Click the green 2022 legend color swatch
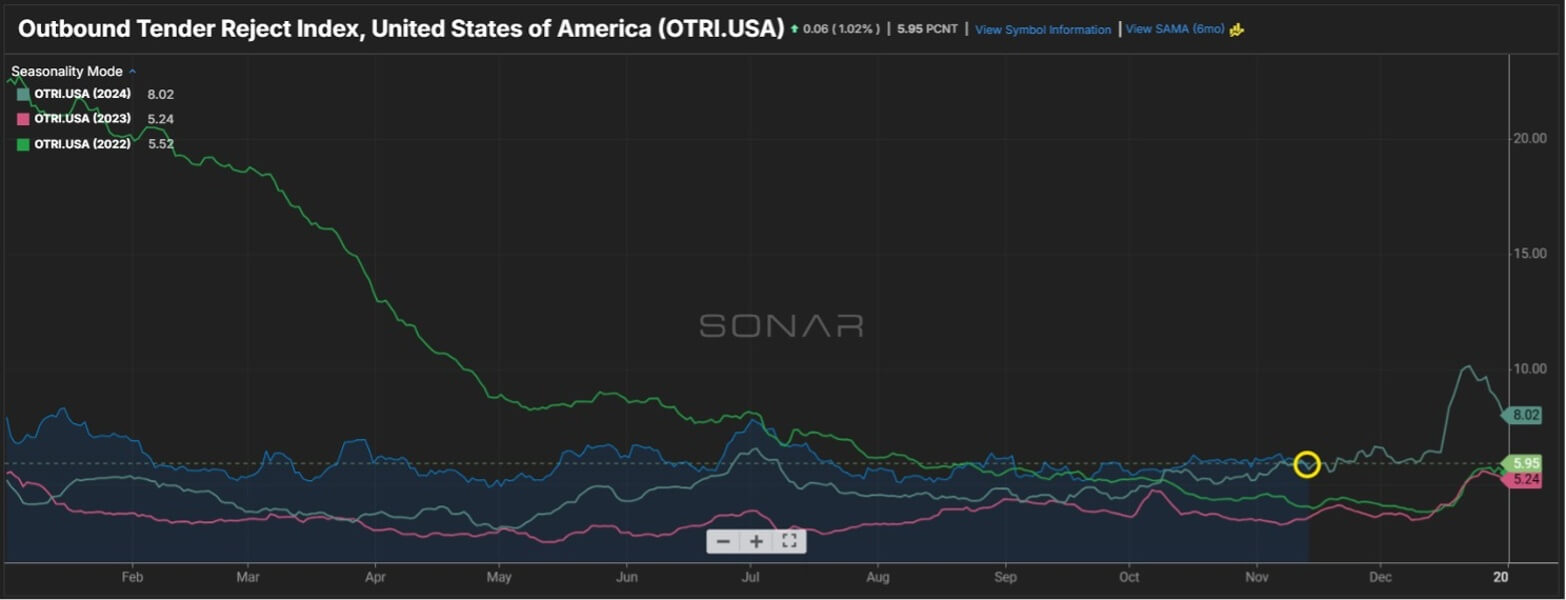Image resolution: width=1566 pixels, height=600 pixels. [x=23, y=144]
